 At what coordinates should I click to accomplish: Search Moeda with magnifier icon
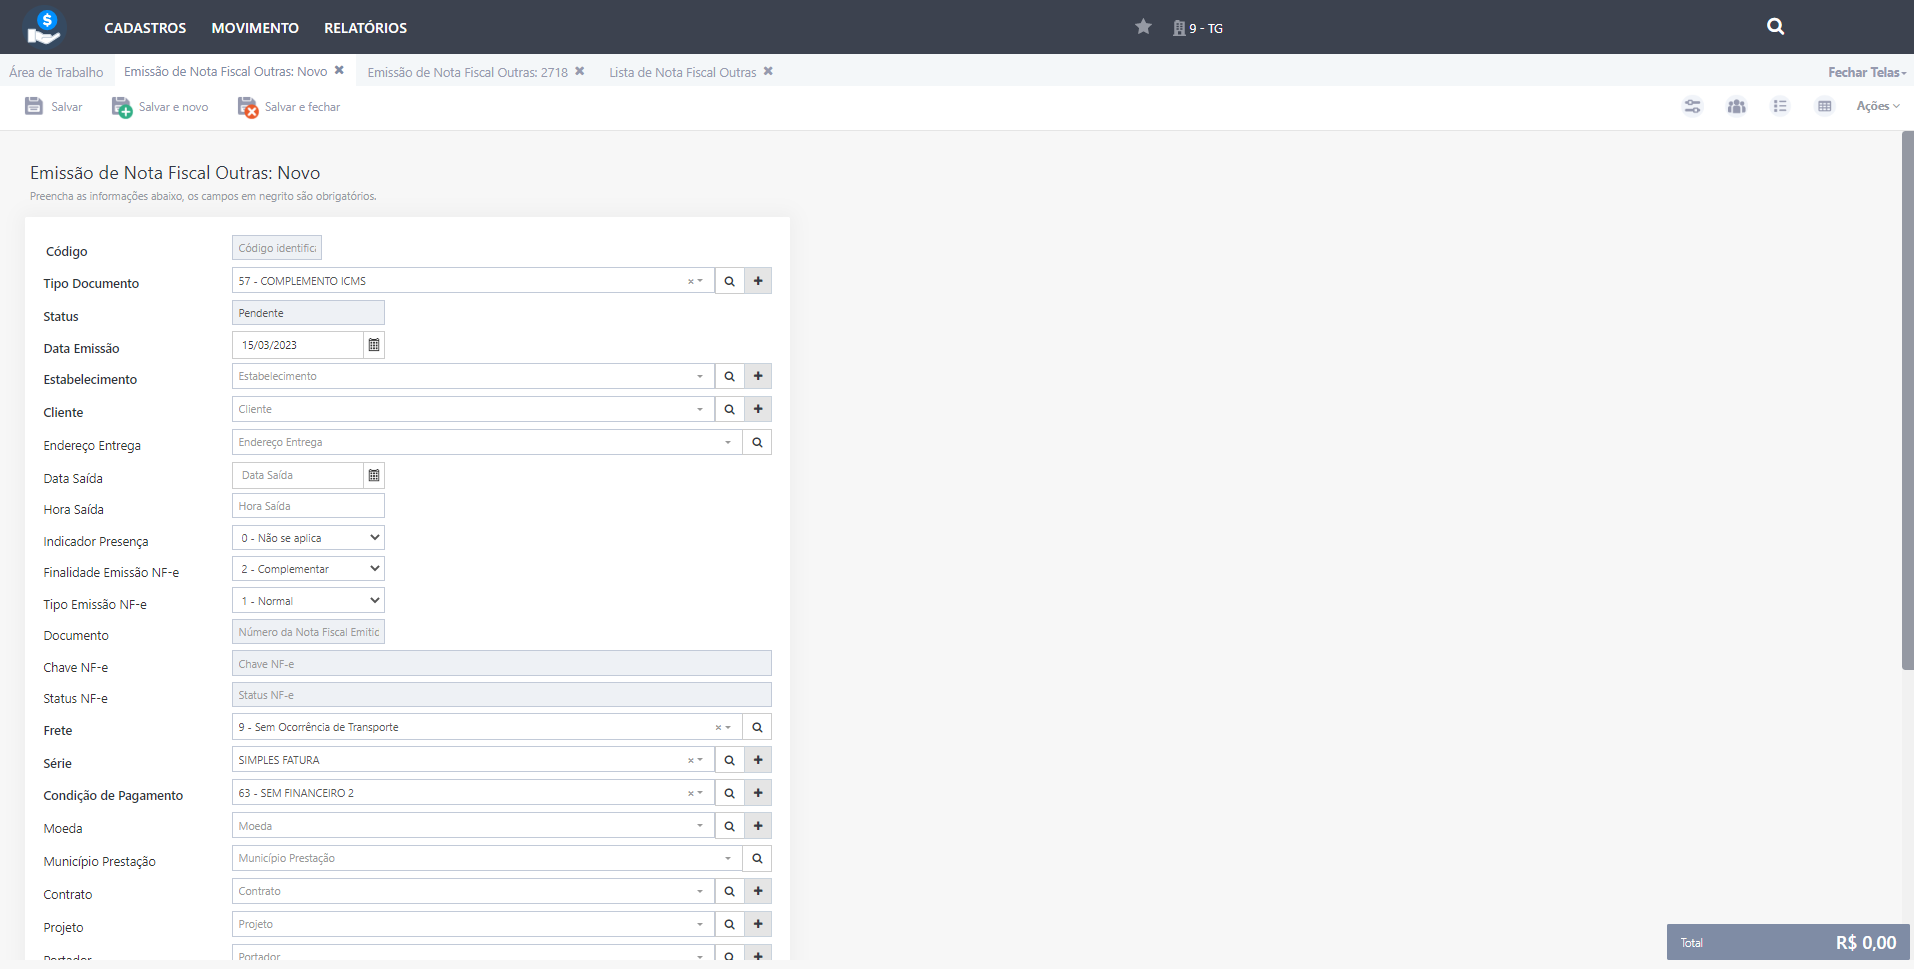click(x=729, y=826)
